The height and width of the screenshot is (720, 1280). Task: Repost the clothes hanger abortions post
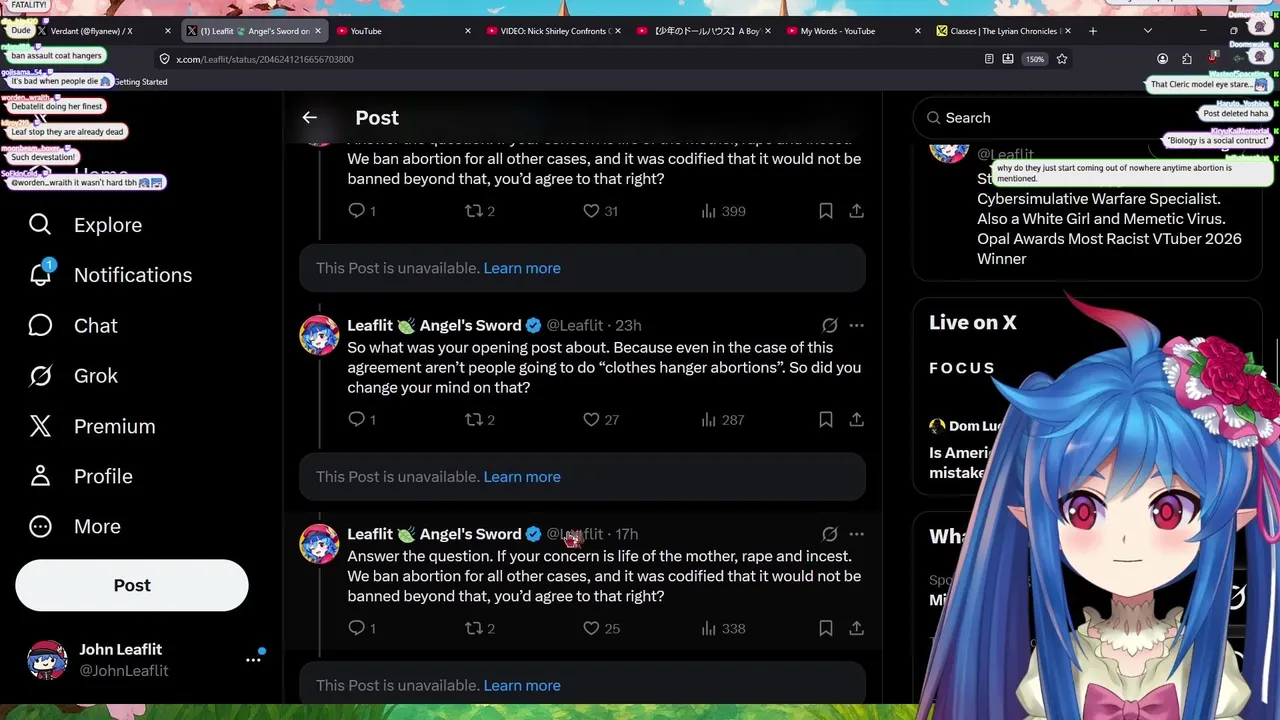pyautogui.click(x=480, y=420)
